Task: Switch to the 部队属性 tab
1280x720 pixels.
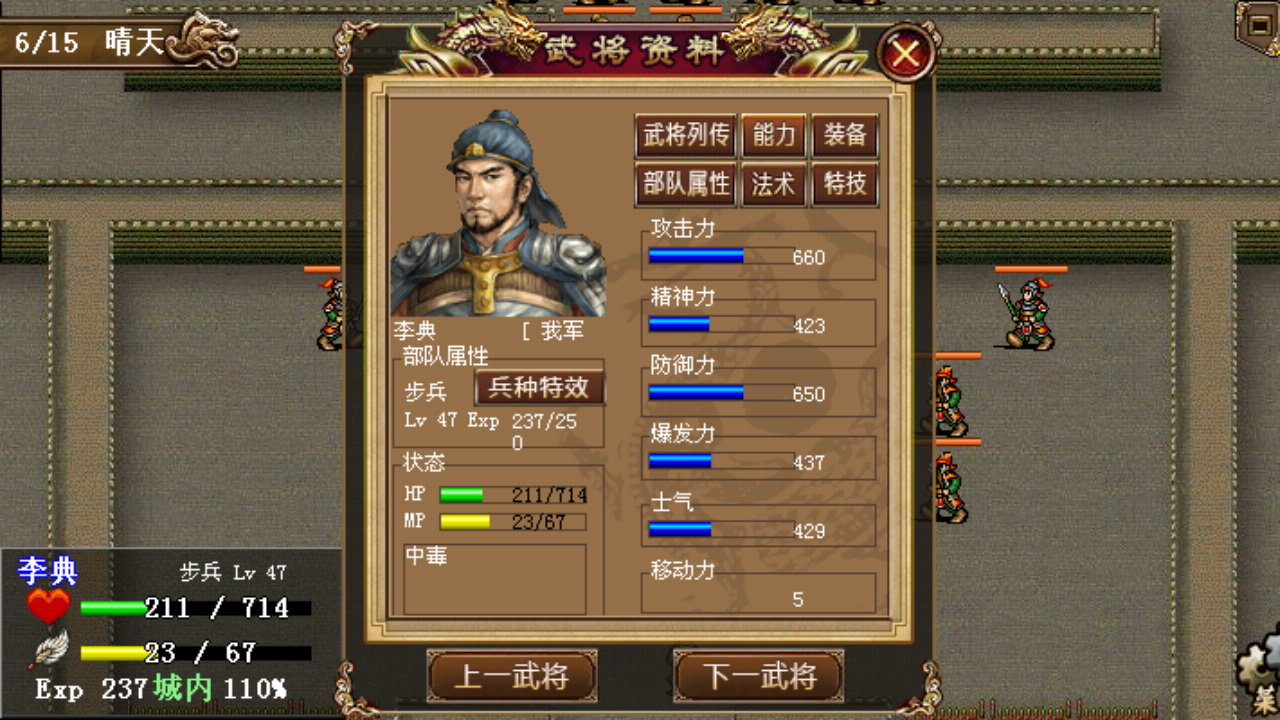Action: (685, 184)
